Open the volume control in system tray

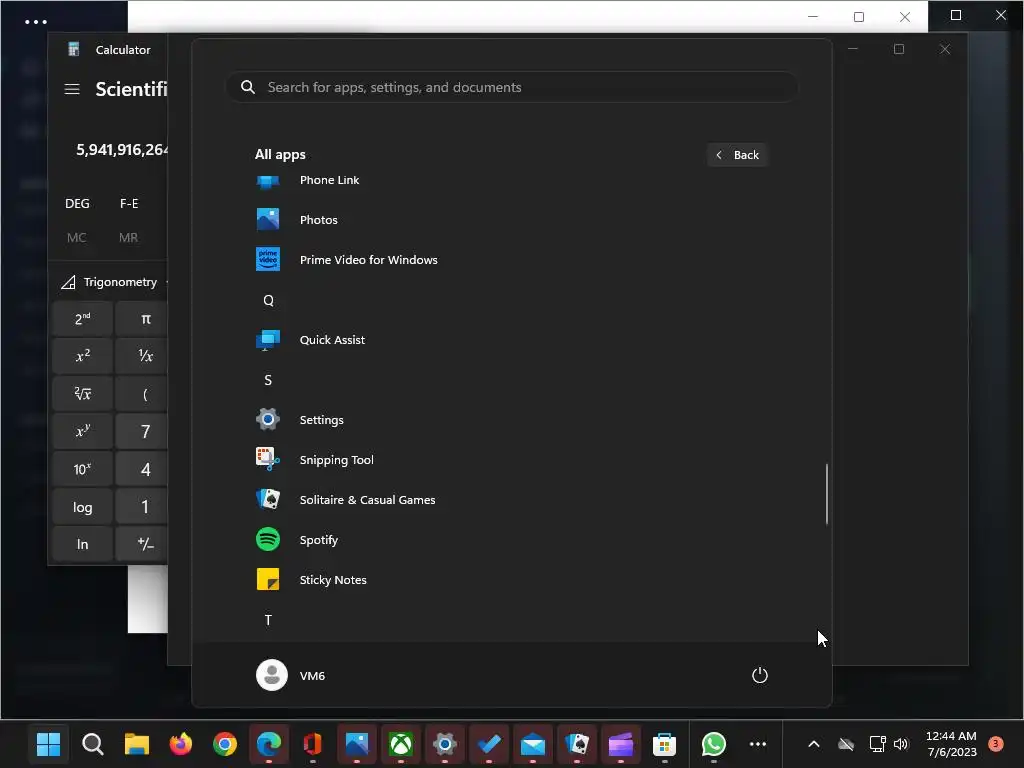[x=901, y=744]
